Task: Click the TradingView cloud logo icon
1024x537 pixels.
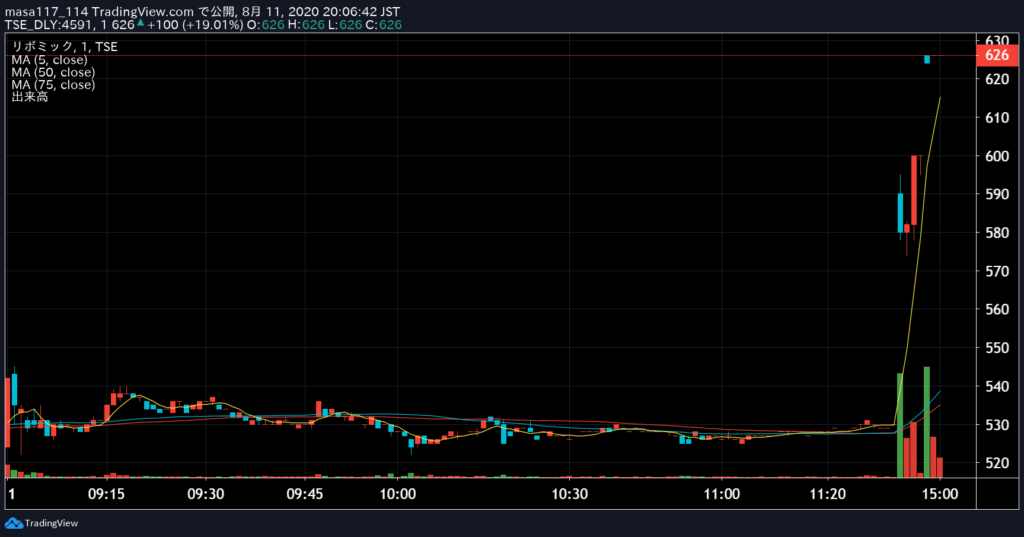Action: click(x=14, y=523)
